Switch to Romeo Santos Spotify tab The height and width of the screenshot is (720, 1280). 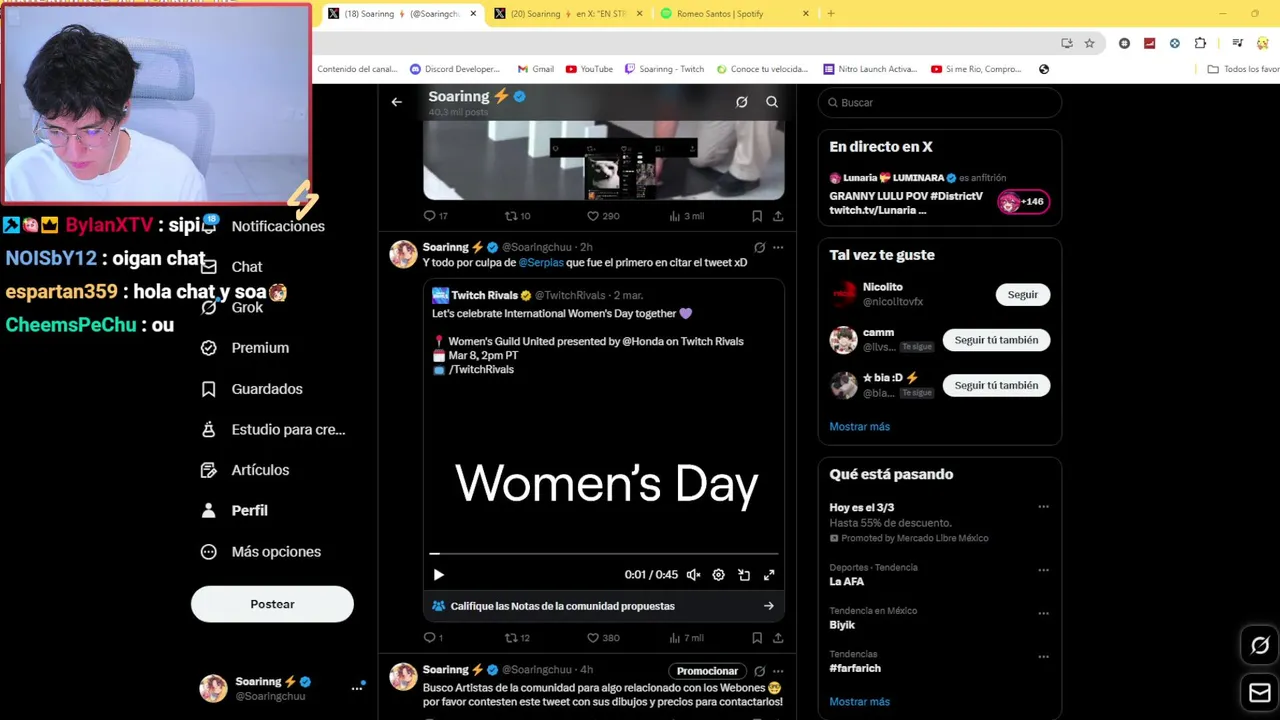point(735,14)
